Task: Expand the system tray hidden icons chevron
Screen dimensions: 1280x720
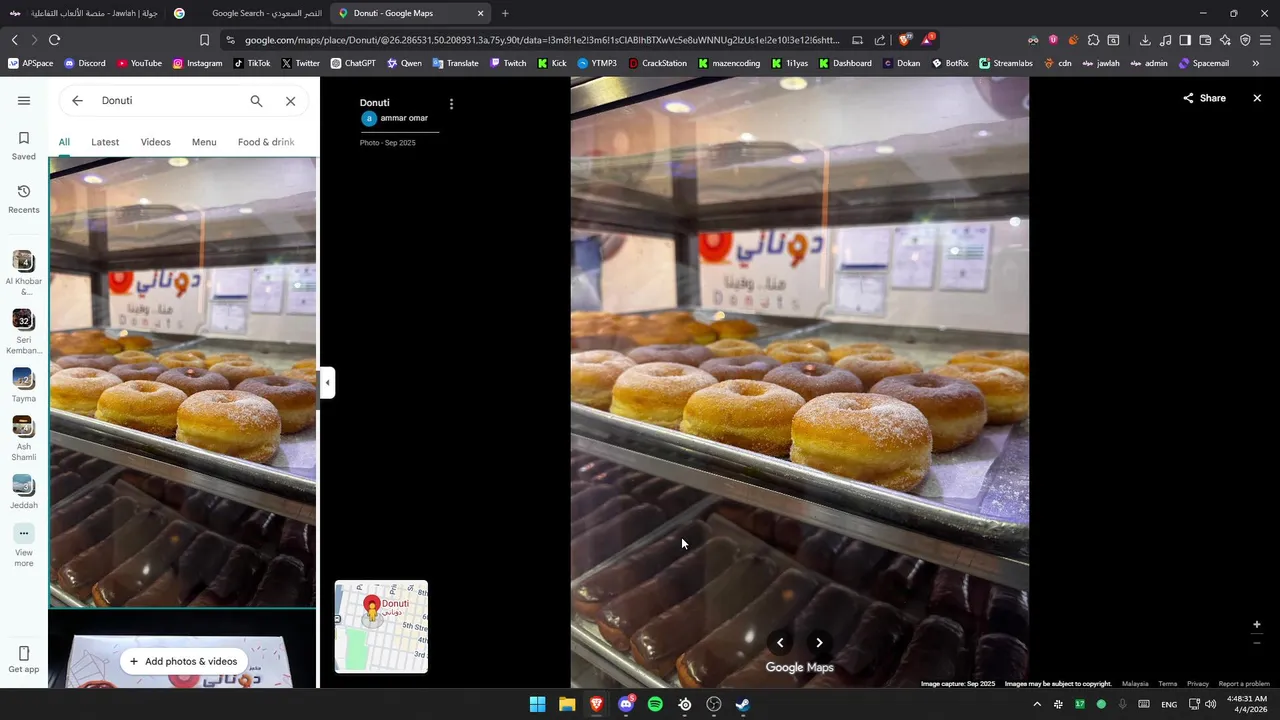Action: point(1037,704)
